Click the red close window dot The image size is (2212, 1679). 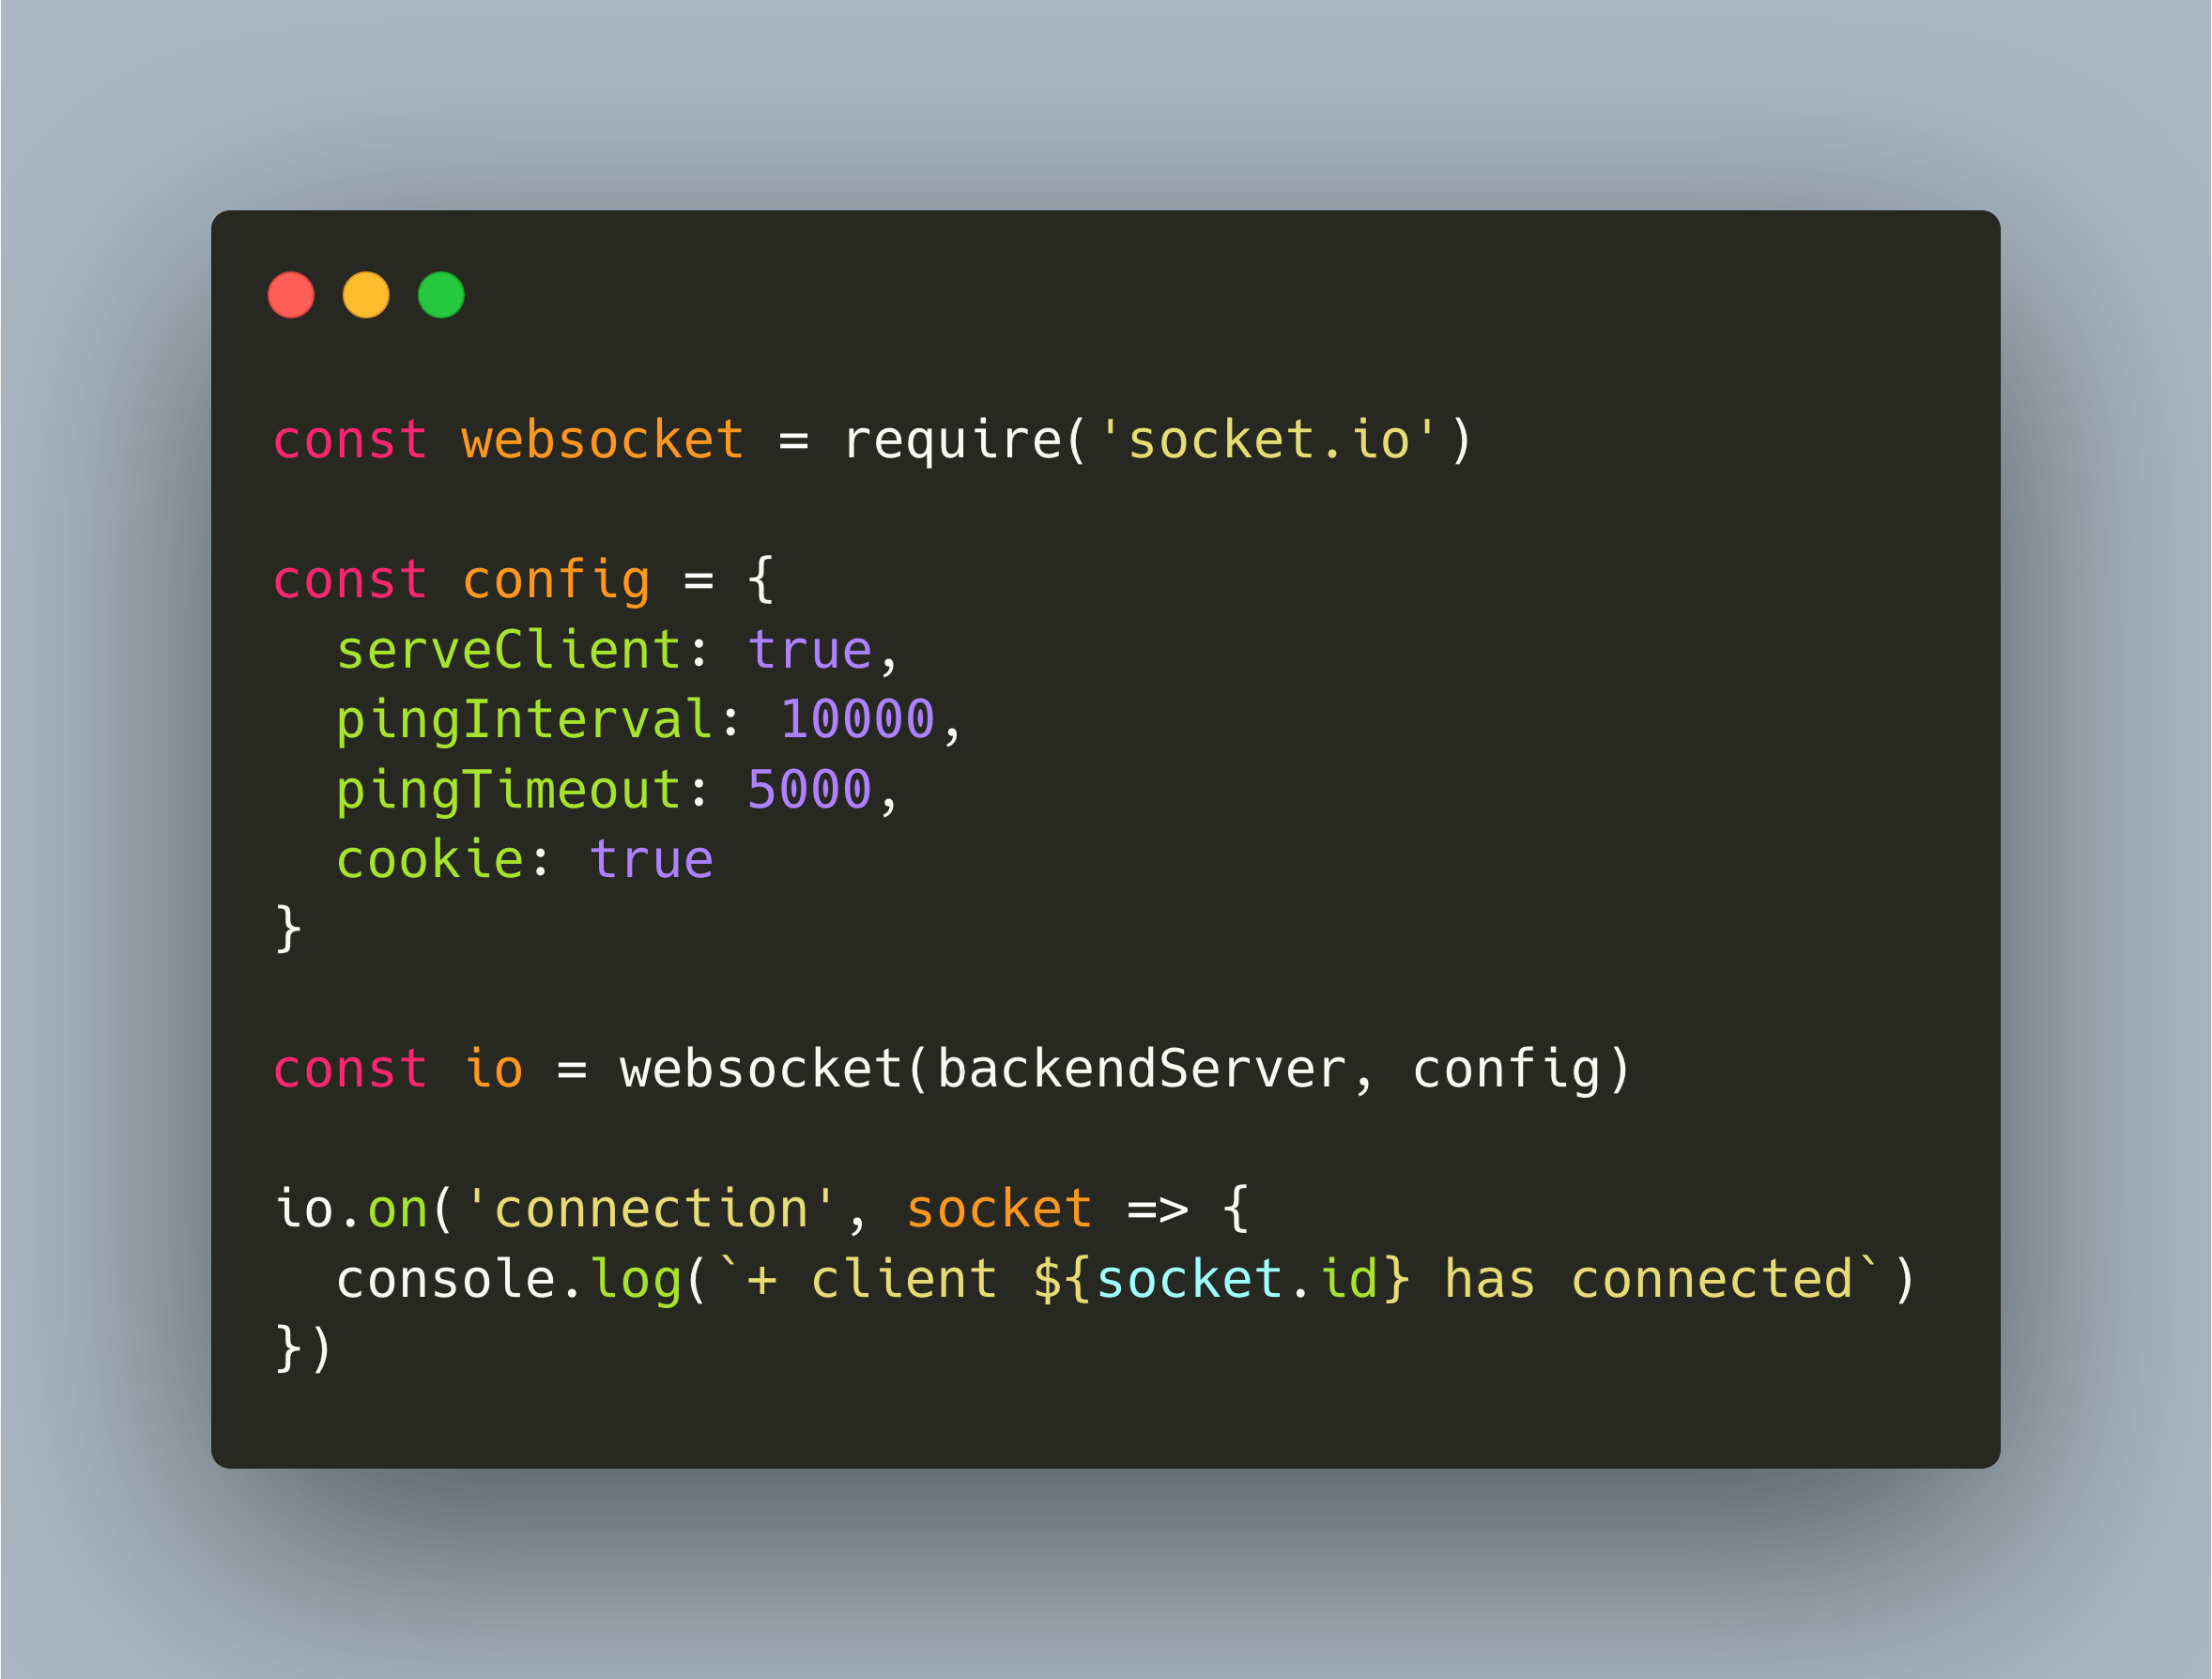(291, 295)
